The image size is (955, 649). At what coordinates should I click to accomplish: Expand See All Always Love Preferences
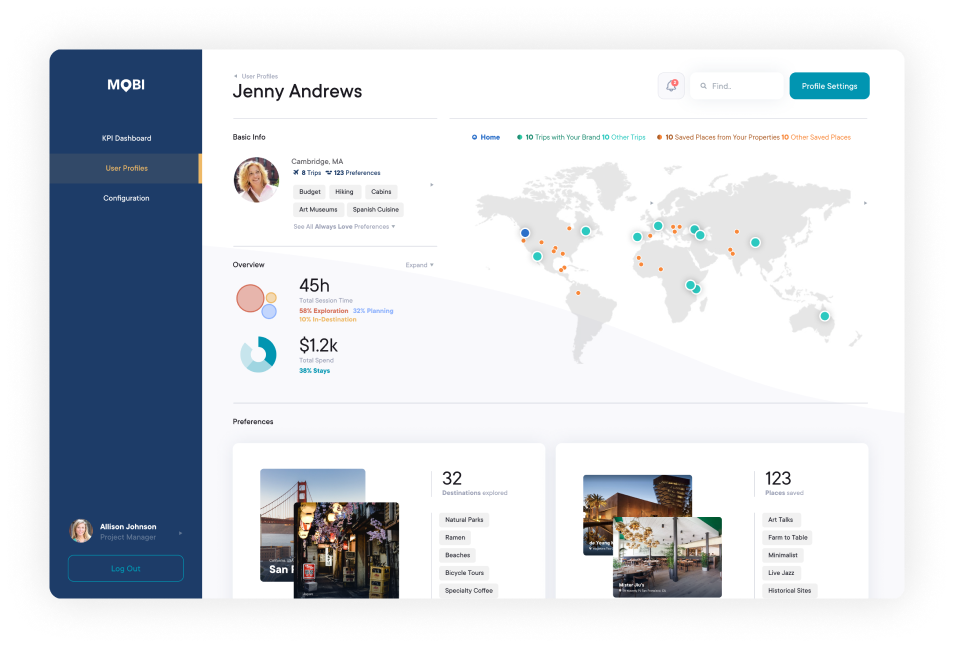point(343,227)
